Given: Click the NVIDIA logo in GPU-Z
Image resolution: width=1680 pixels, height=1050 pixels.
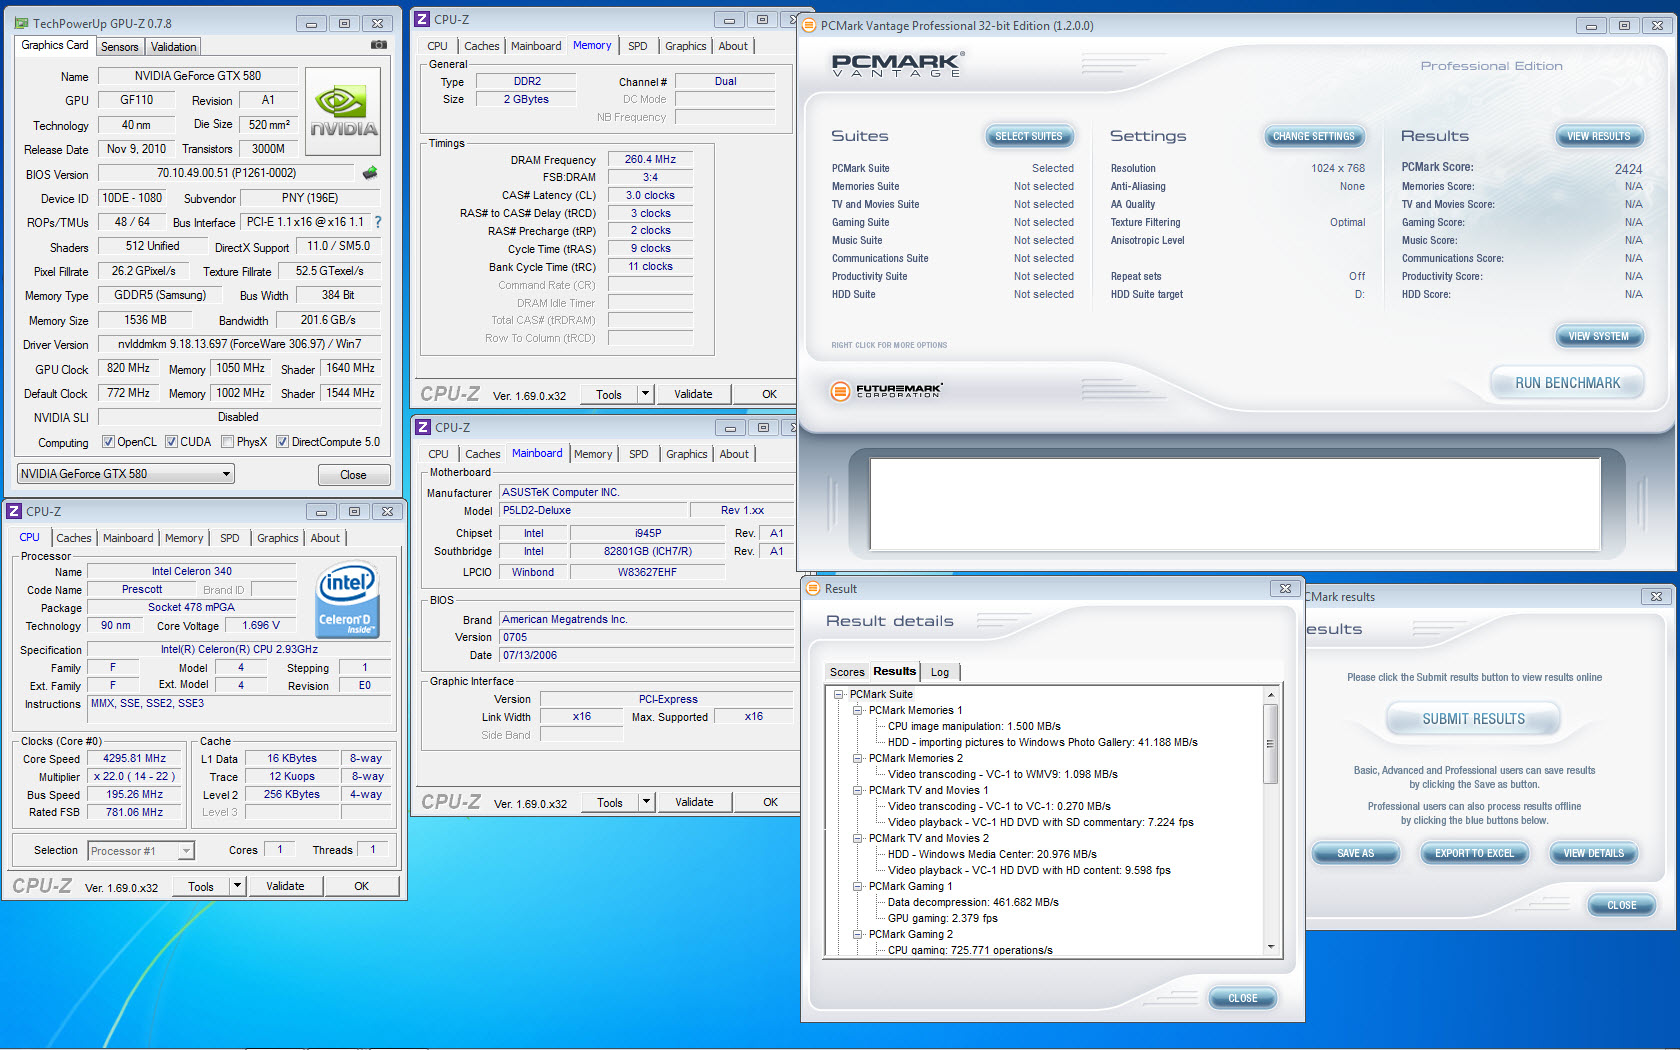Looking at the screenshot, I should tap(343, 111).
